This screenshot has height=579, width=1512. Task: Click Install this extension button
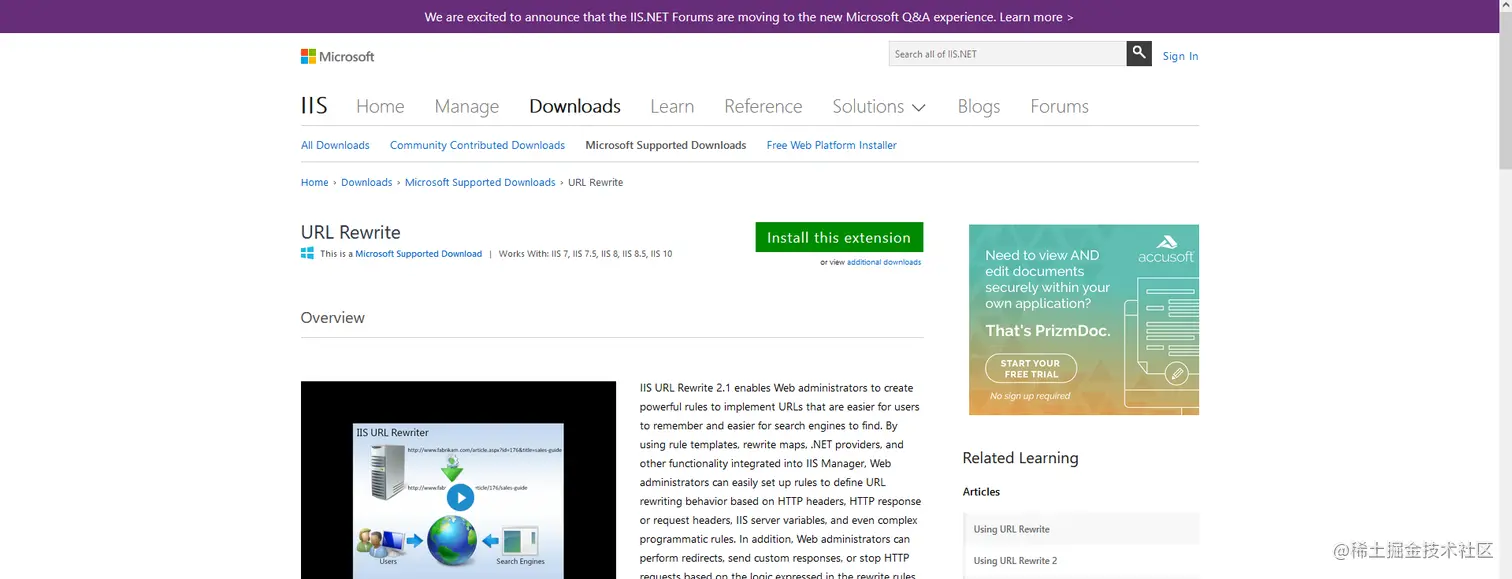click(839, 237)
